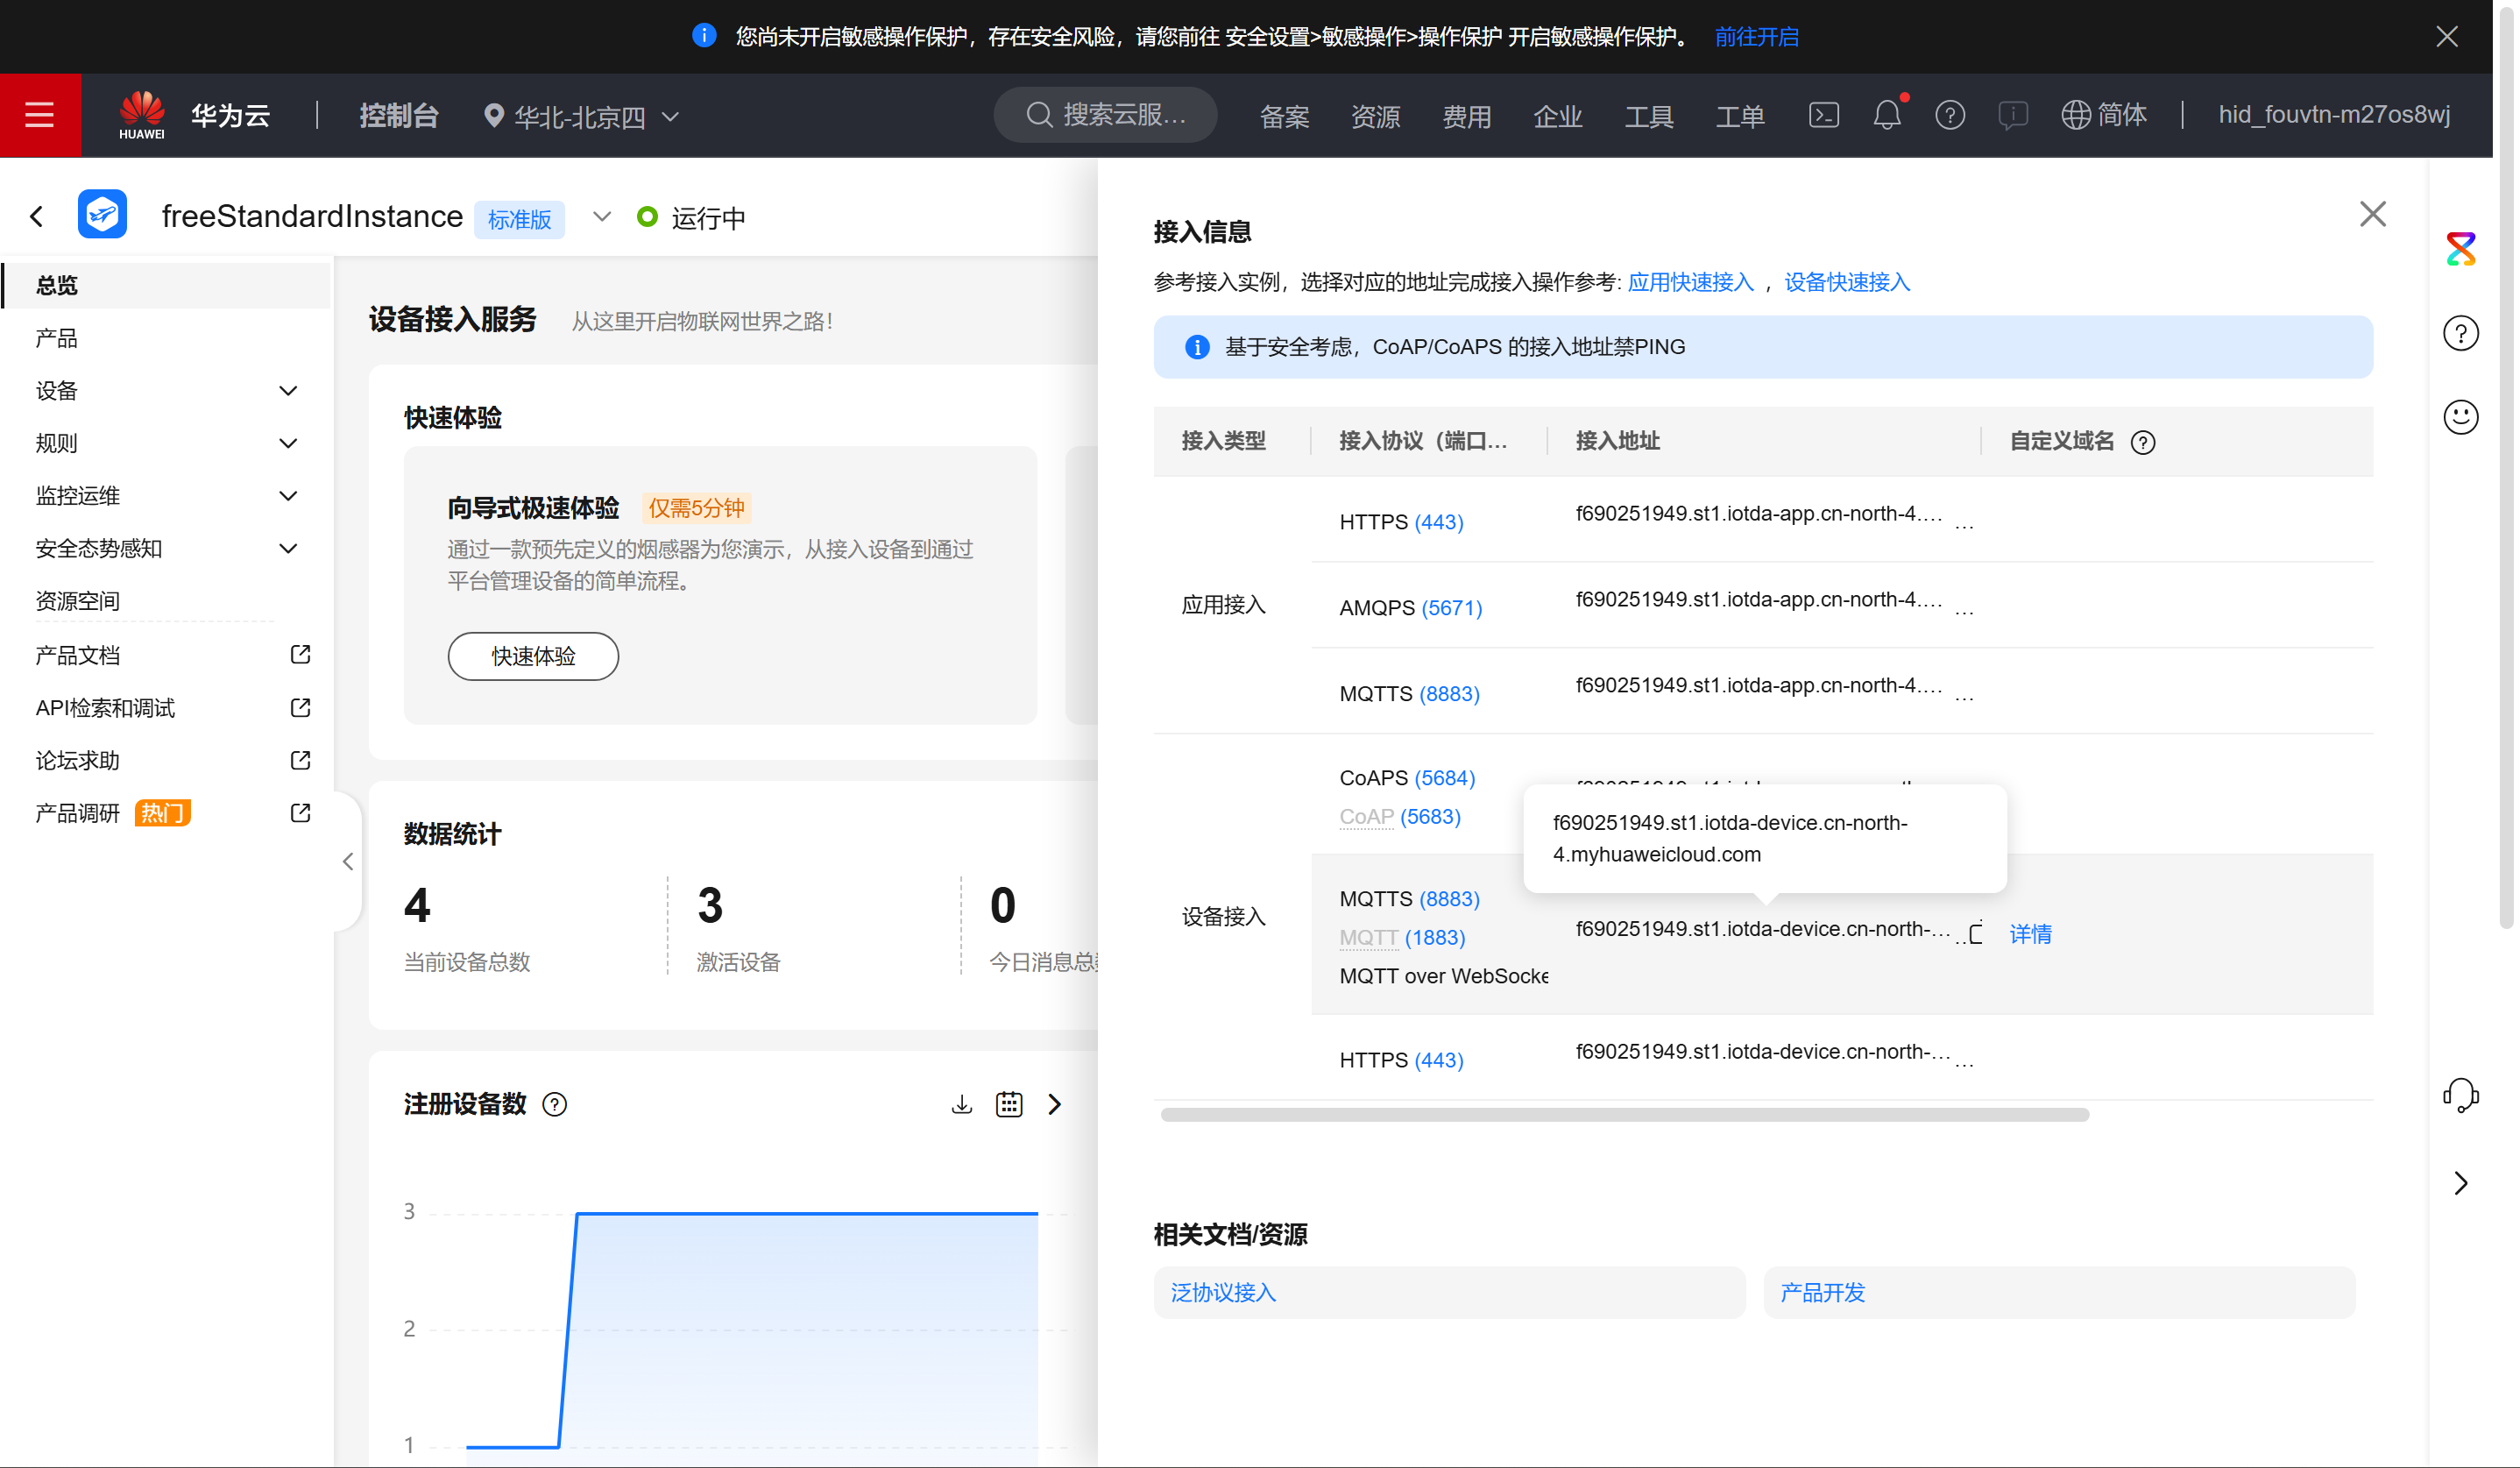Open 产品开发 document link
Image resolution: width=2520 pixels, height=1468 pixels.
(x=1822, y=1293)
